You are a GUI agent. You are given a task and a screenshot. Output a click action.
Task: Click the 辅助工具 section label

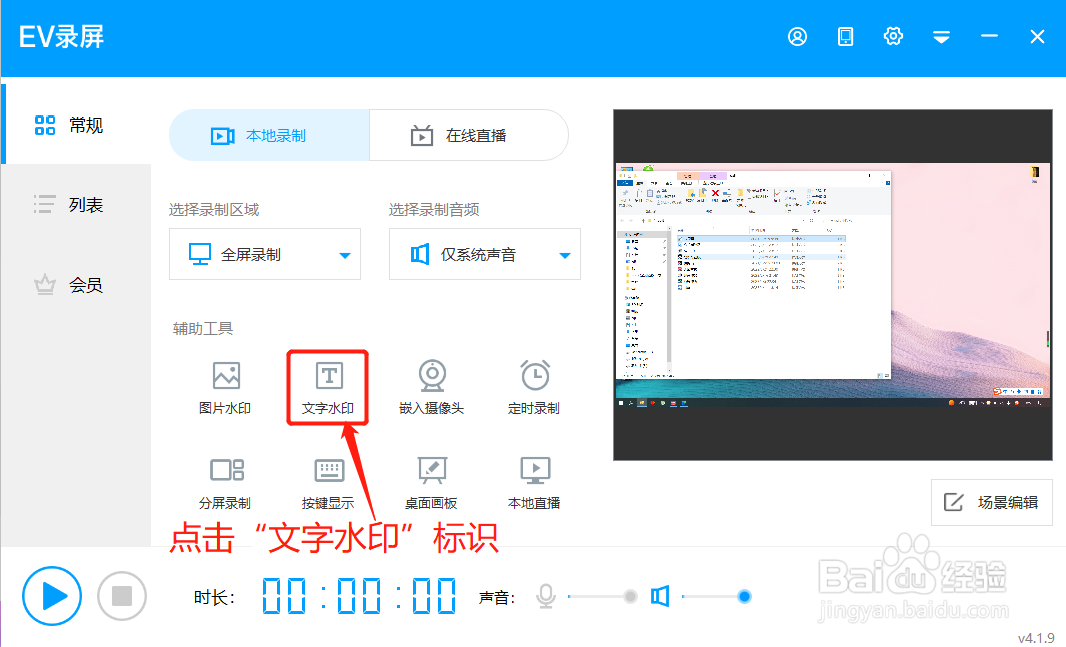point(203,329)
